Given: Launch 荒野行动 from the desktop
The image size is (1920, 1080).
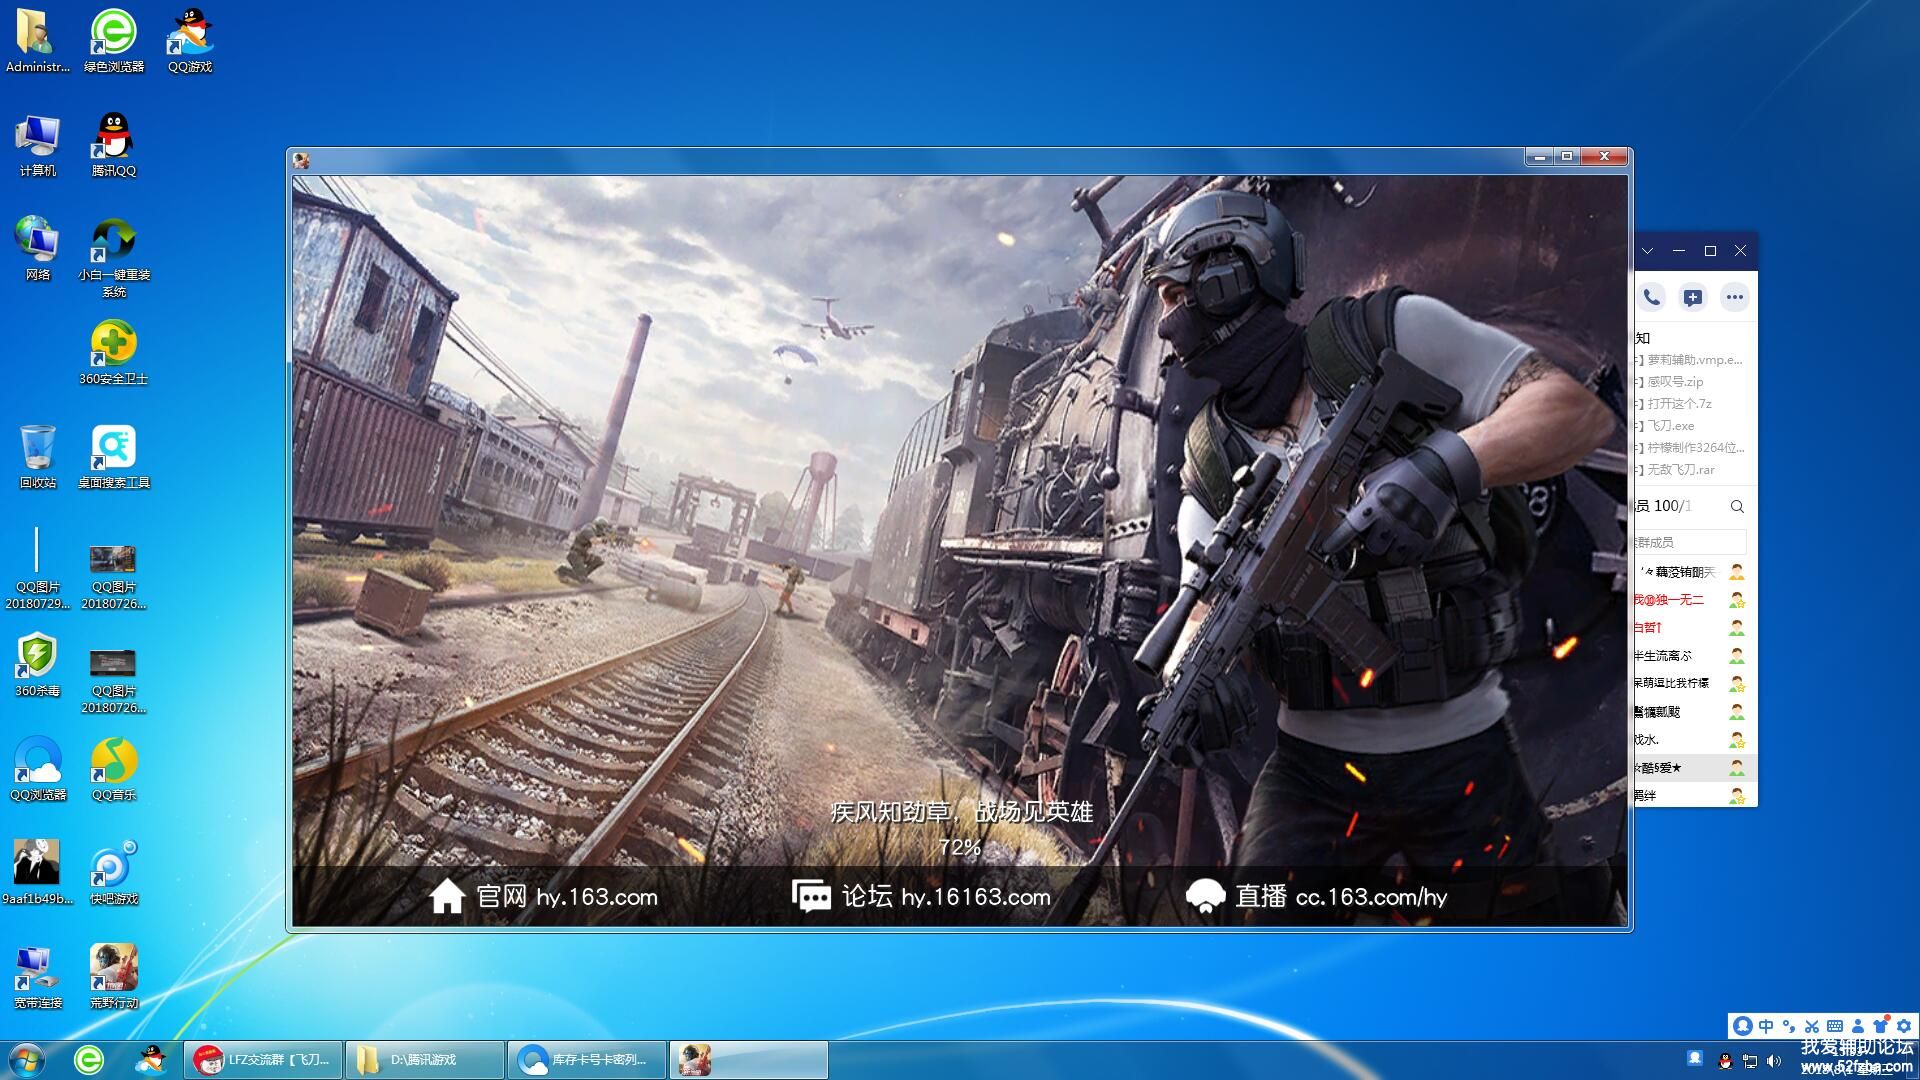Looking at the screenshot, I should pyautogui.click(x=113, y=977).
